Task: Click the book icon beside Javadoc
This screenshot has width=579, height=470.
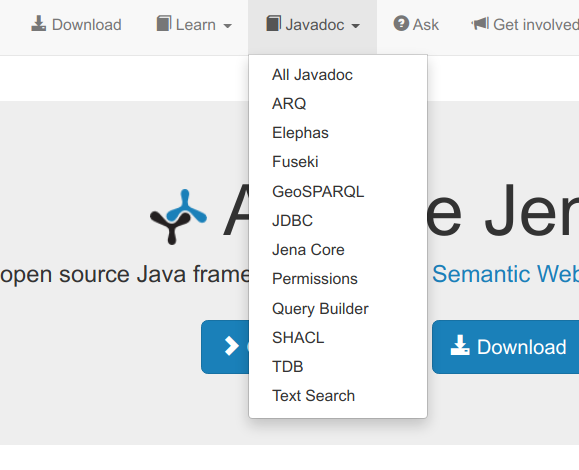Action: tap(274, 24)
